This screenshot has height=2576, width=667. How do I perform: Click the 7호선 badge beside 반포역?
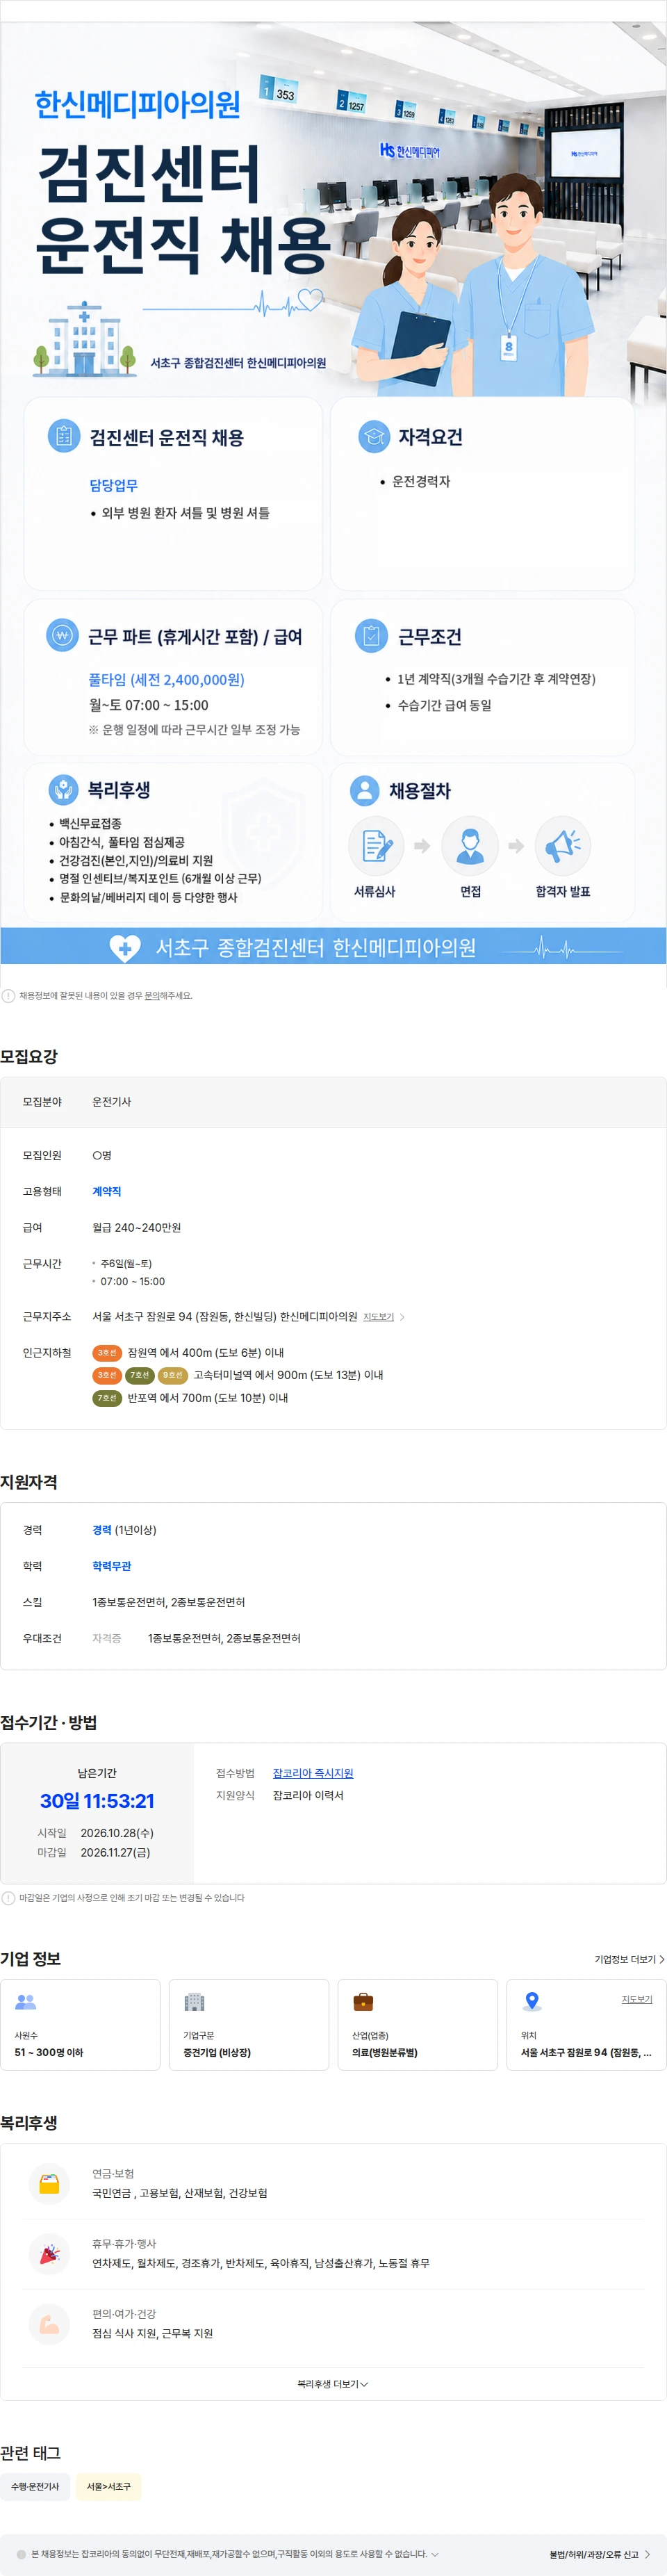click(x=107, y=1398)
